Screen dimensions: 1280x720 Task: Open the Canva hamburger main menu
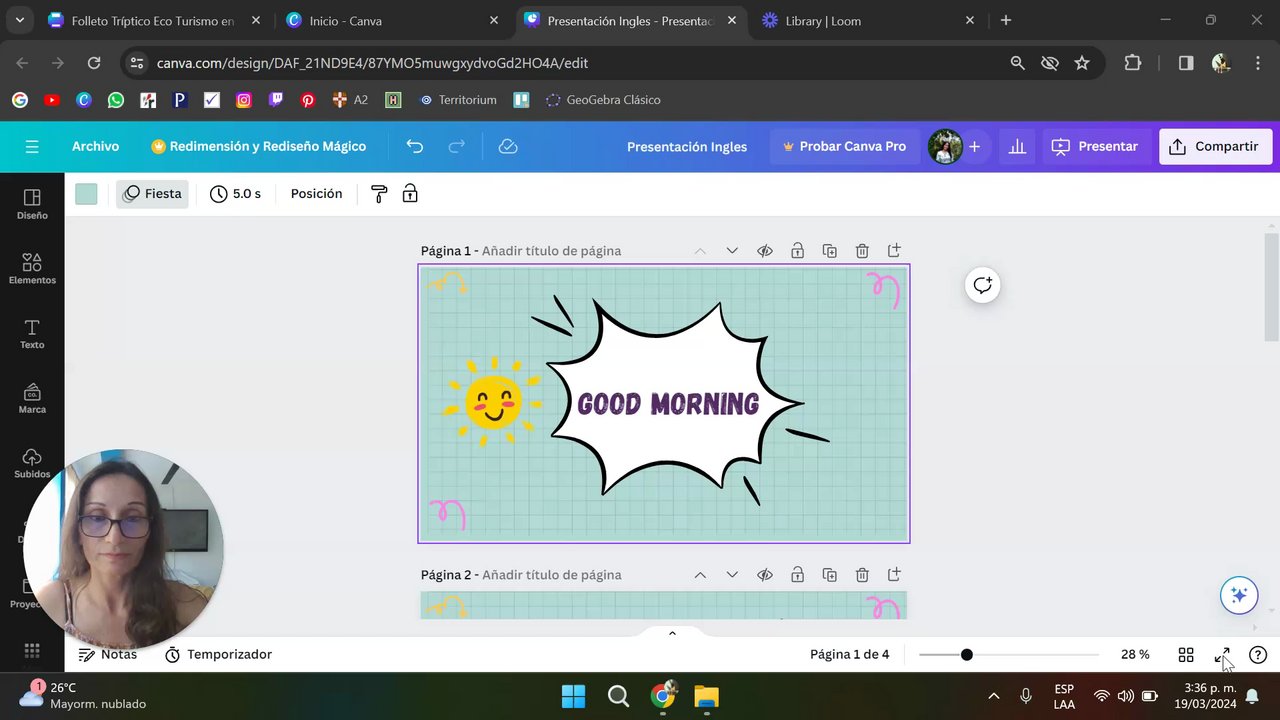[x=32, y=147]
